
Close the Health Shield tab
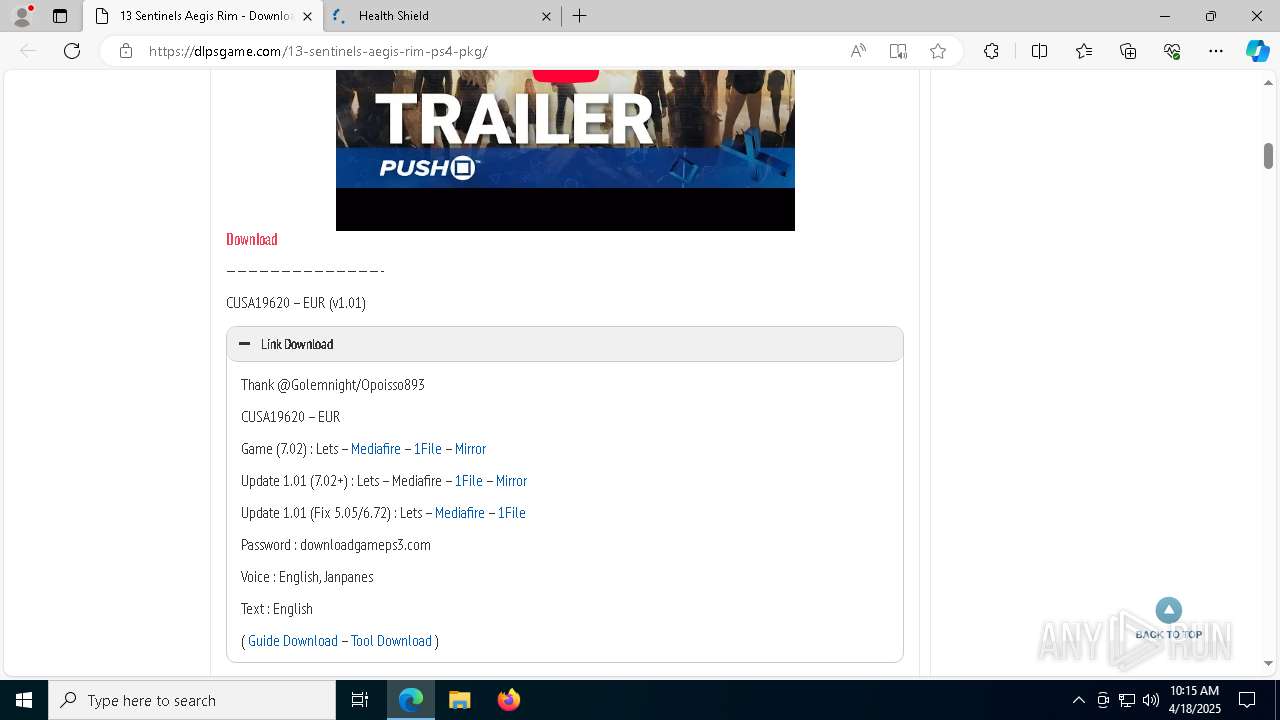(x=547, y=16)
